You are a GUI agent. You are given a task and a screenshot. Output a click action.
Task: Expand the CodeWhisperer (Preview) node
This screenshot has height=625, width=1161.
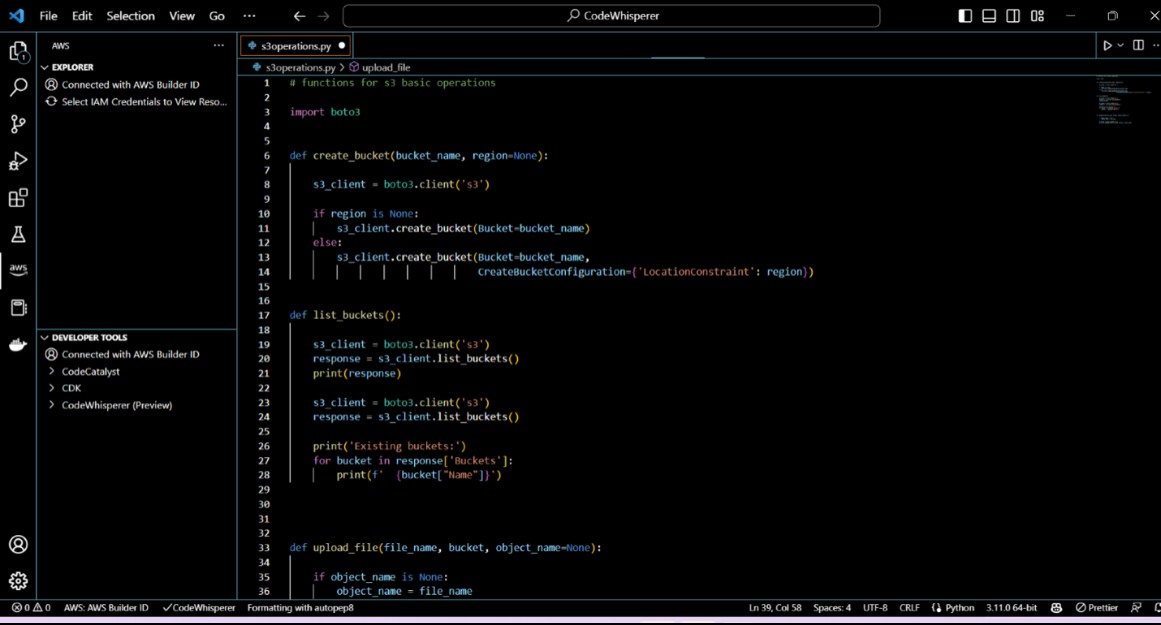[x=116, y=405]
